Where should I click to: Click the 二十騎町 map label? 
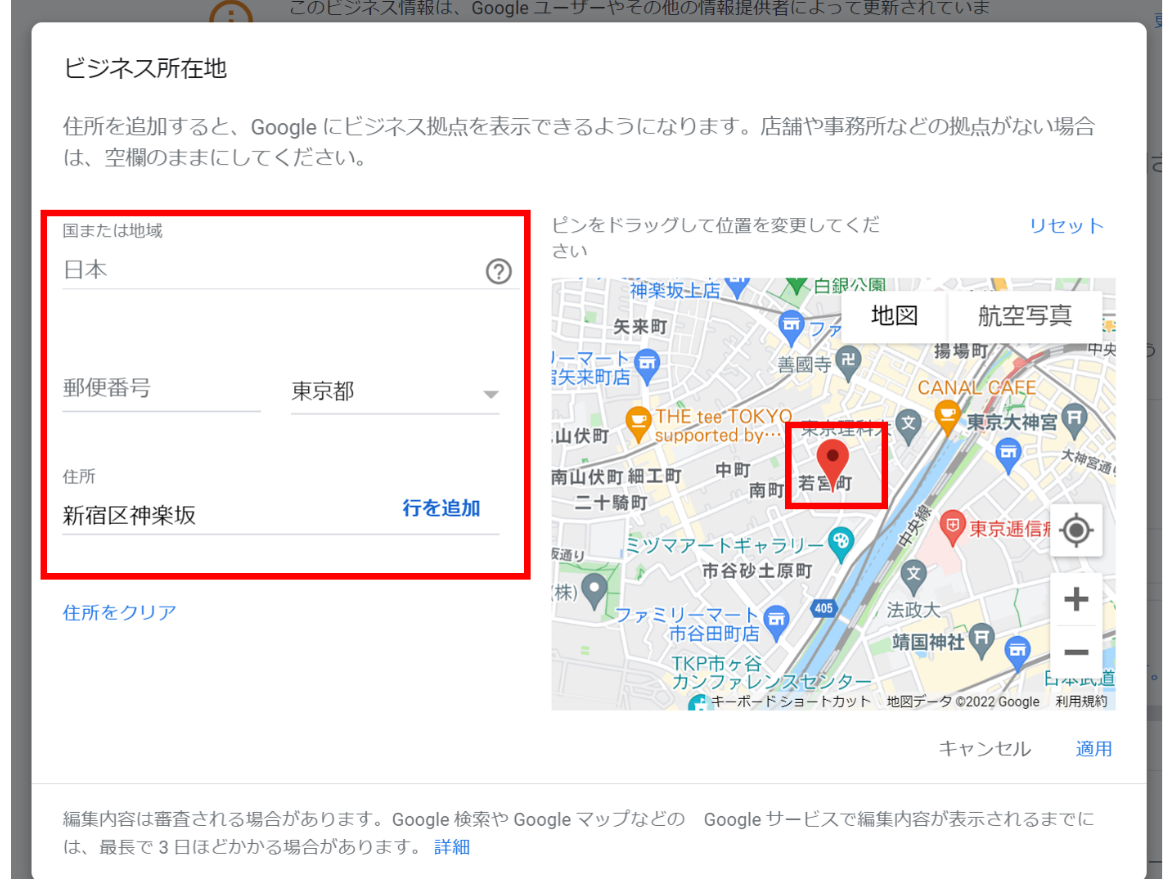tap(610, 503)
